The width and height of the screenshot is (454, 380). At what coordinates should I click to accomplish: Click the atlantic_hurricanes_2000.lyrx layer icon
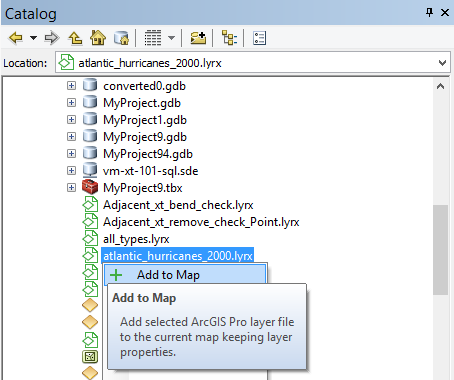point(90,256)
